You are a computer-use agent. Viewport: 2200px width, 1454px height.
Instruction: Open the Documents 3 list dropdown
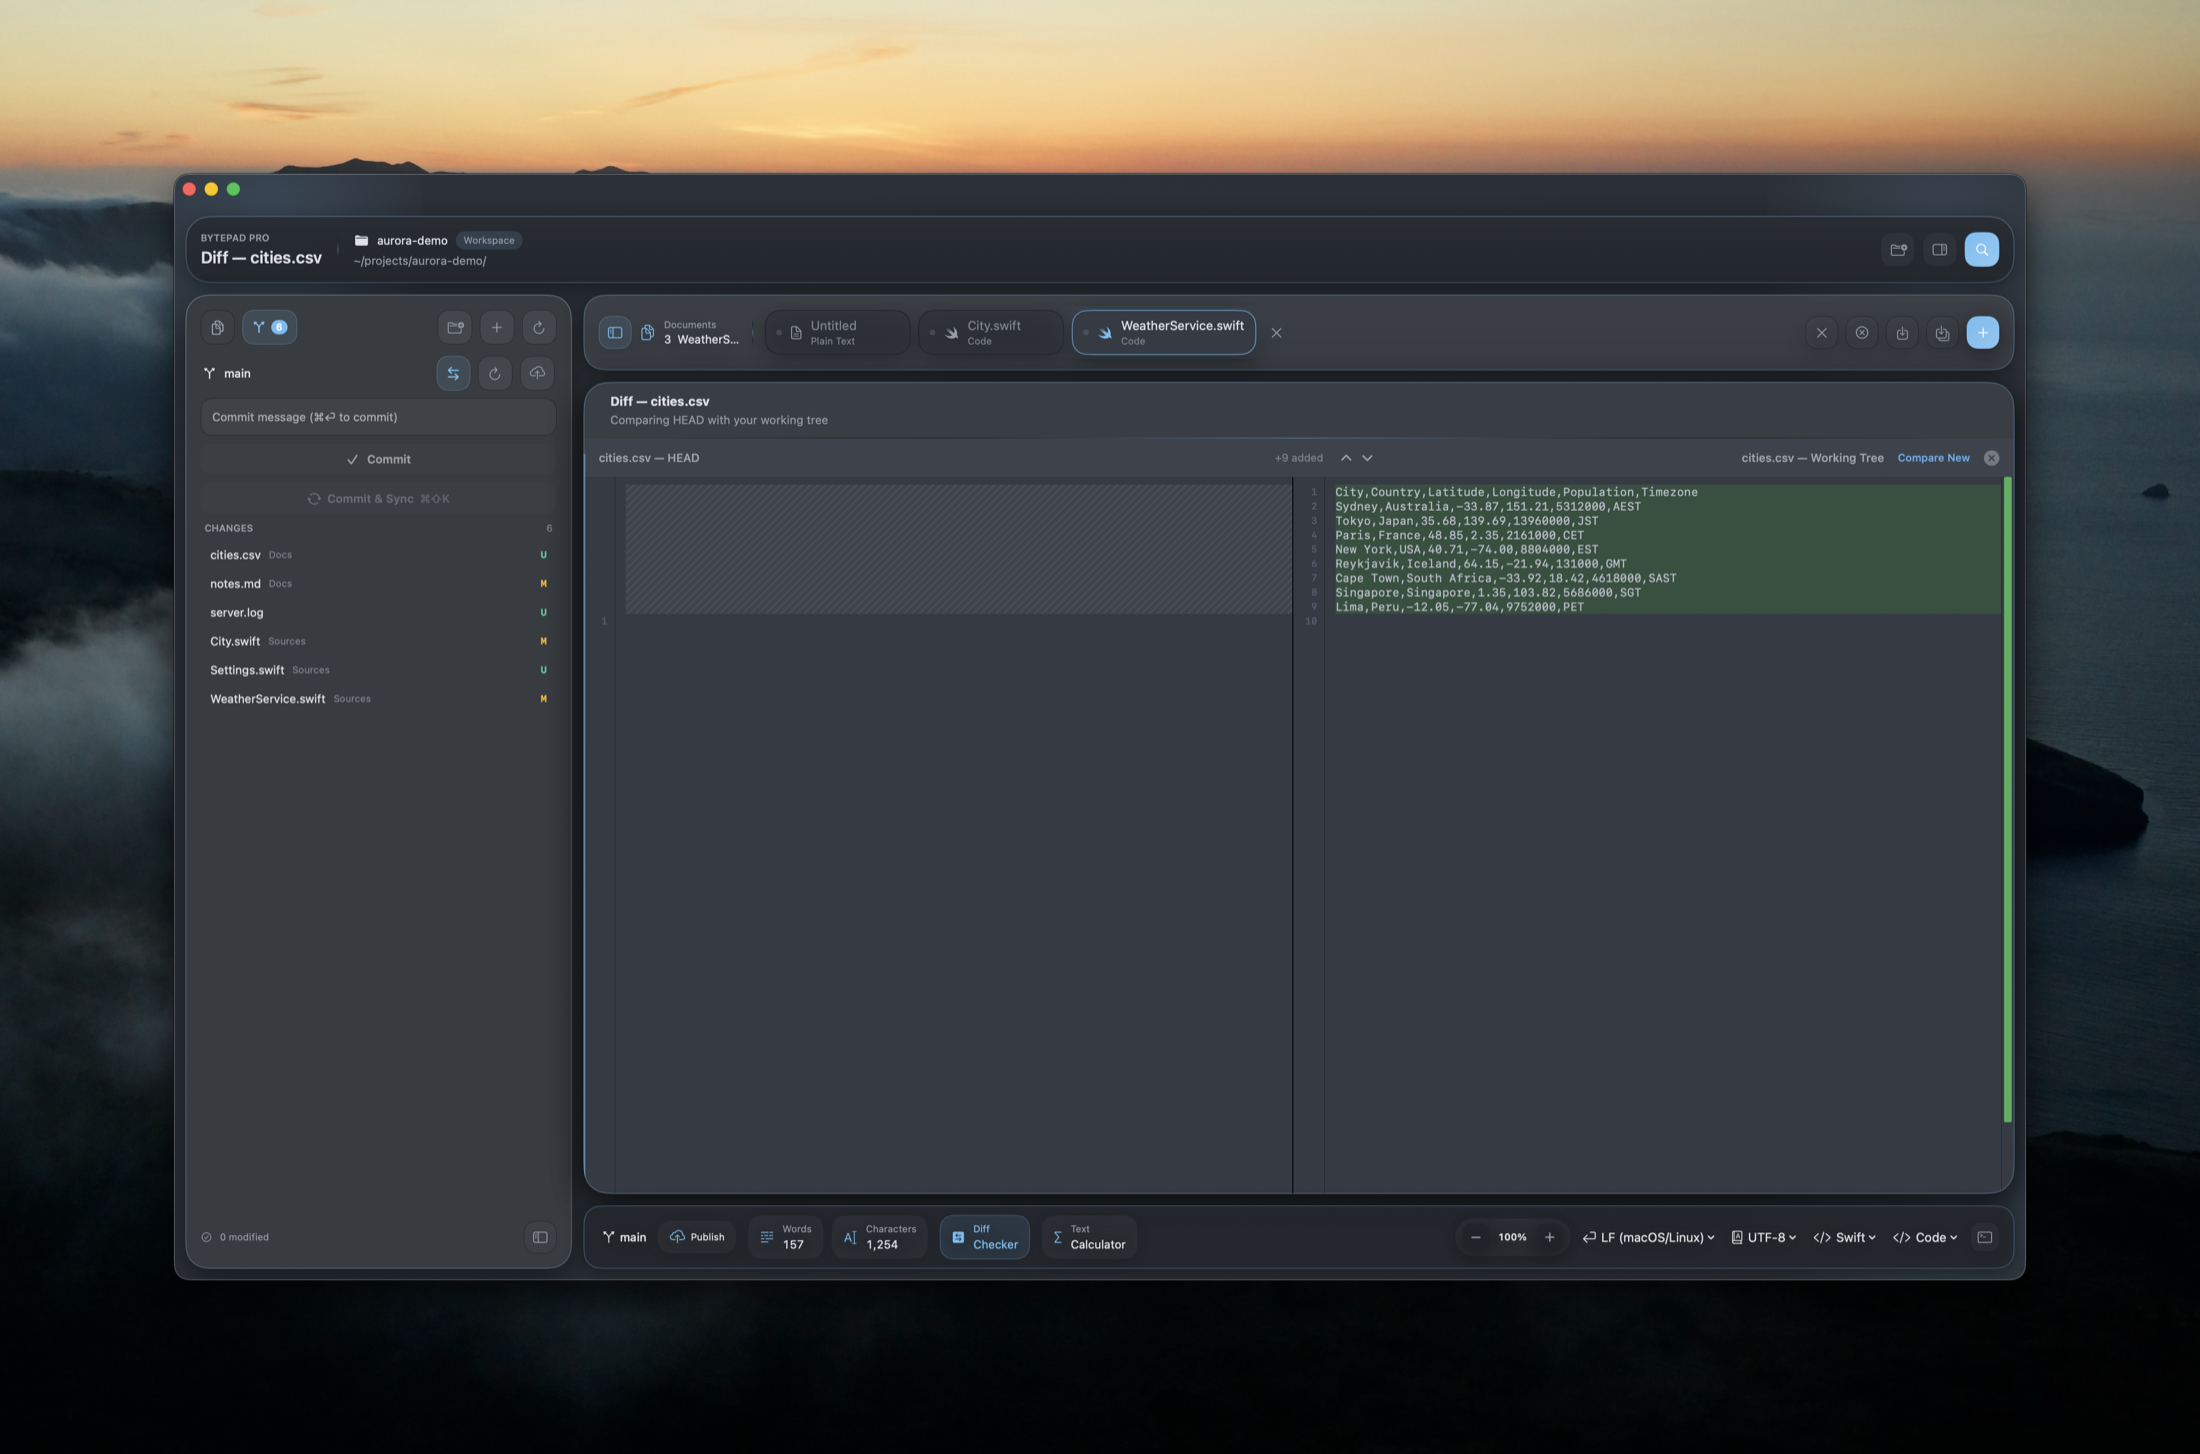click(691, 333)
